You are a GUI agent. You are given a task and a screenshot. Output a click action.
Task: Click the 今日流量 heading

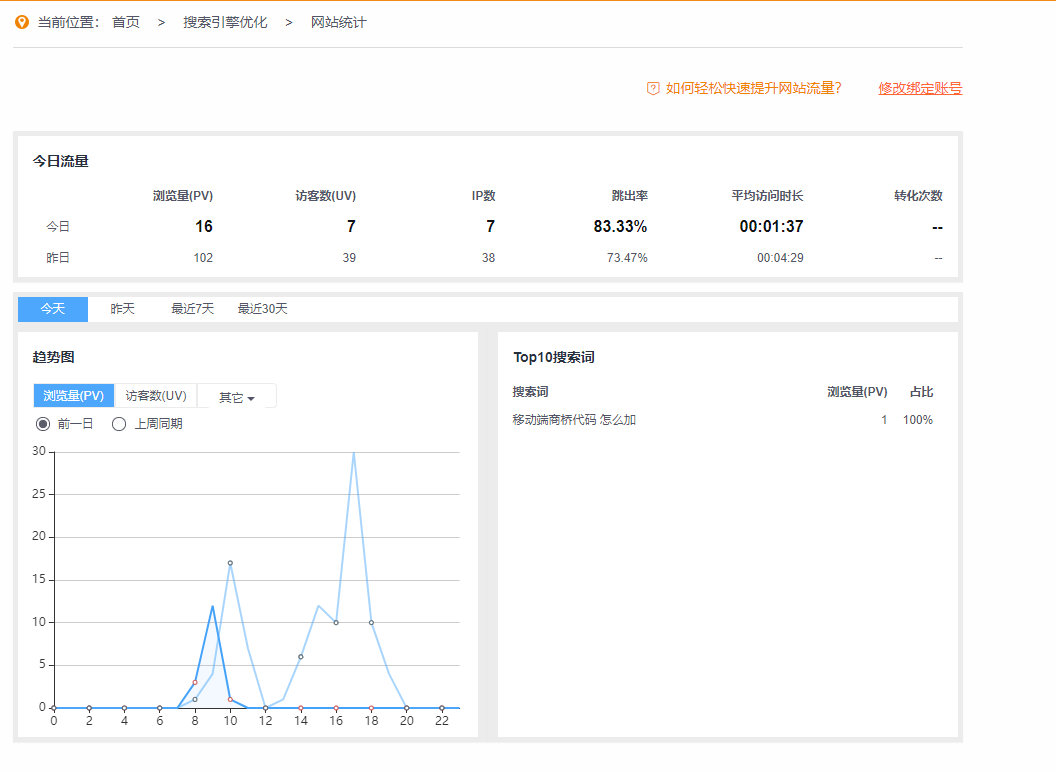61,162
